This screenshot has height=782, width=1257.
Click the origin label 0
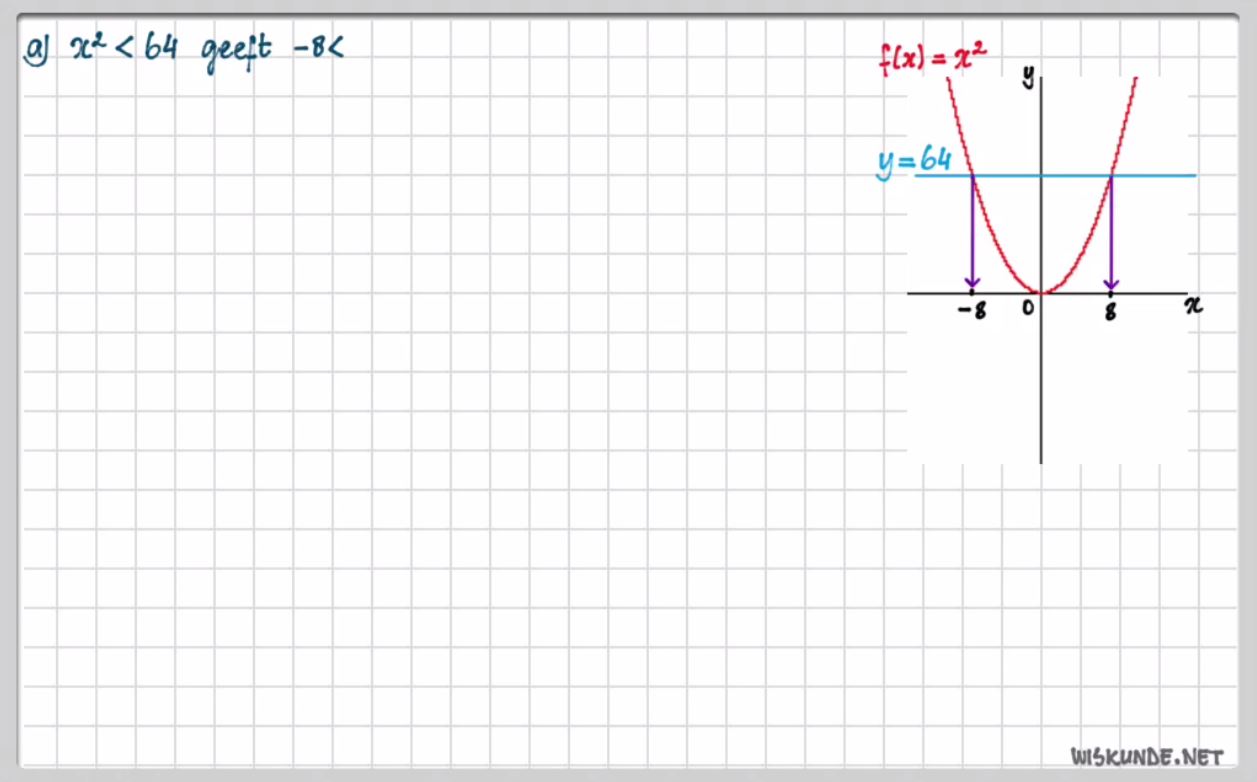[x=1027, y=309]
